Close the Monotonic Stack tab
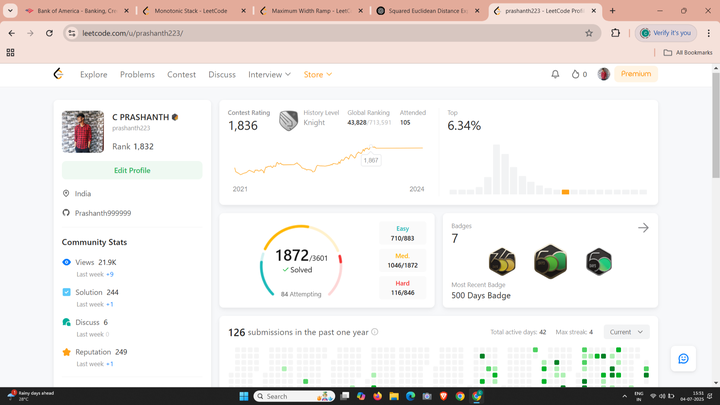Viewport: 720px width, 405px height. [x=243, y=11]
